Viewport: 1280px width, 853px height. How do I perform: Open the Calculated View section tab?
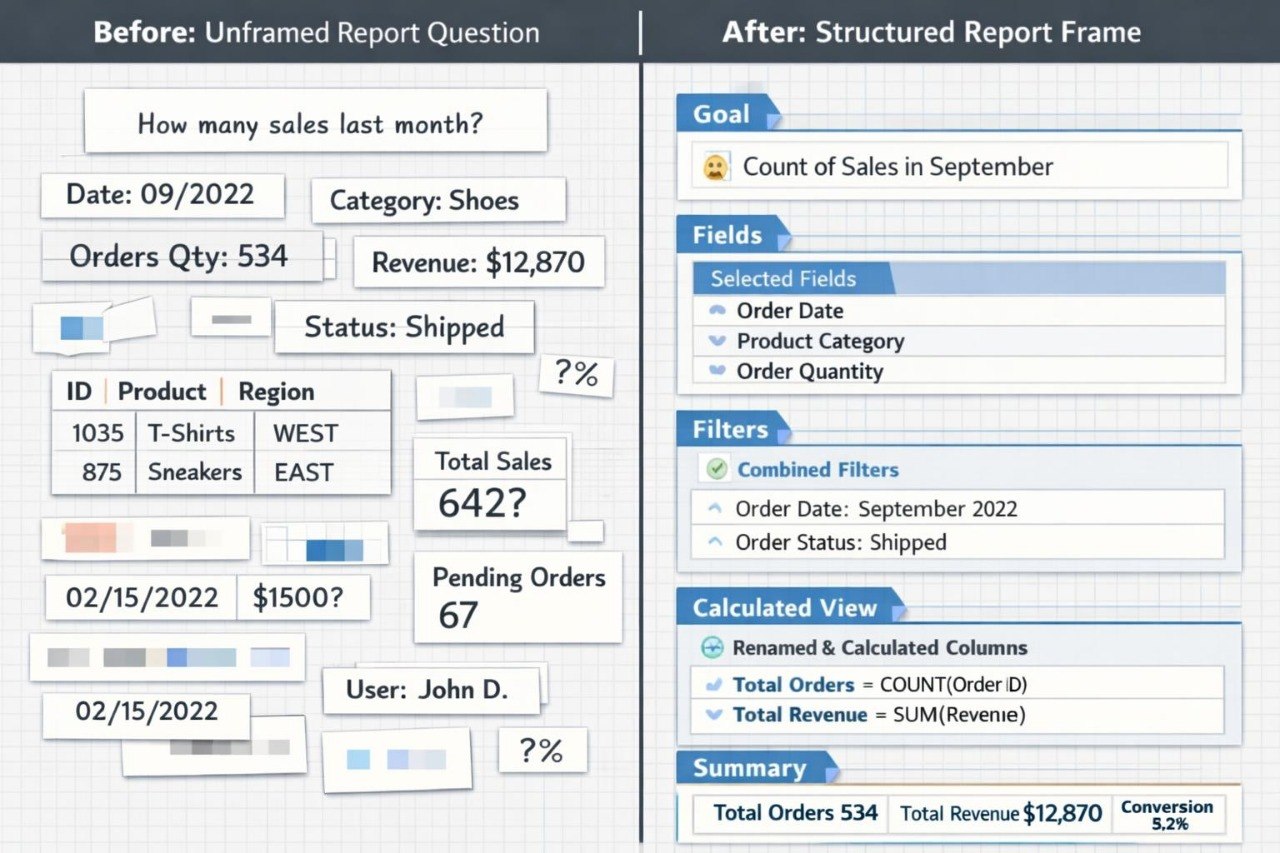pyautogui.click(x=791, y=608)
